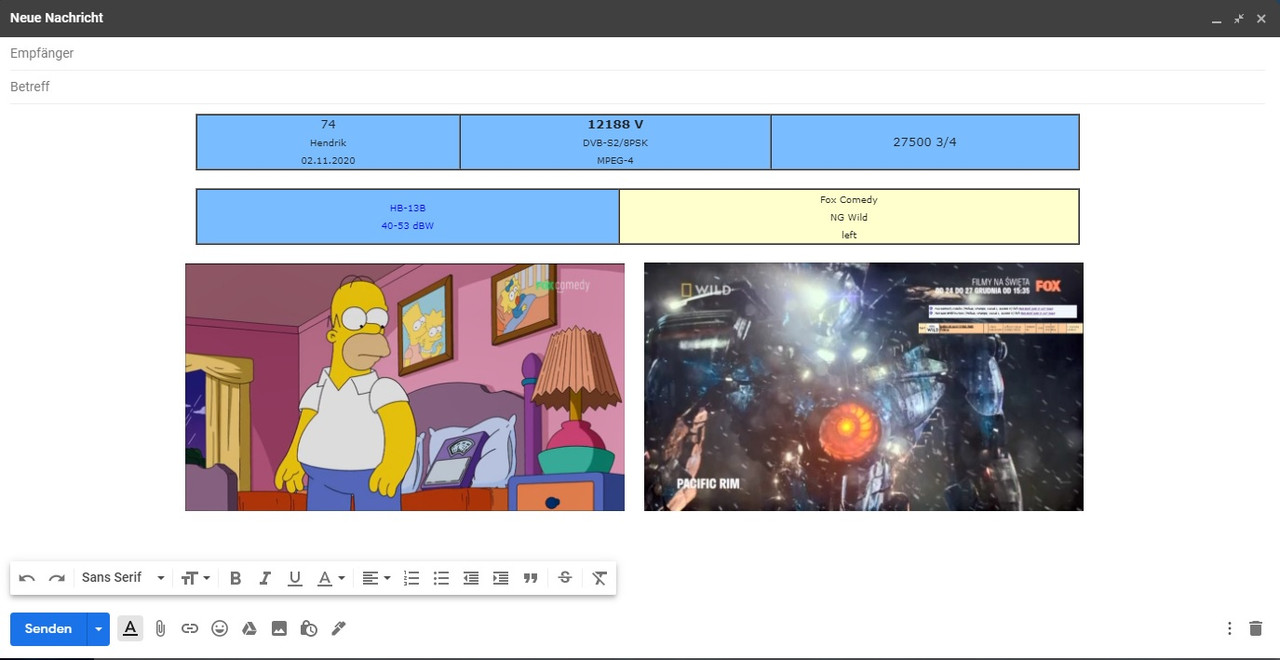The width and height of the screenshot is (1280, 660).
Task: Attach files with the paperclip icon
Action: 160,628
